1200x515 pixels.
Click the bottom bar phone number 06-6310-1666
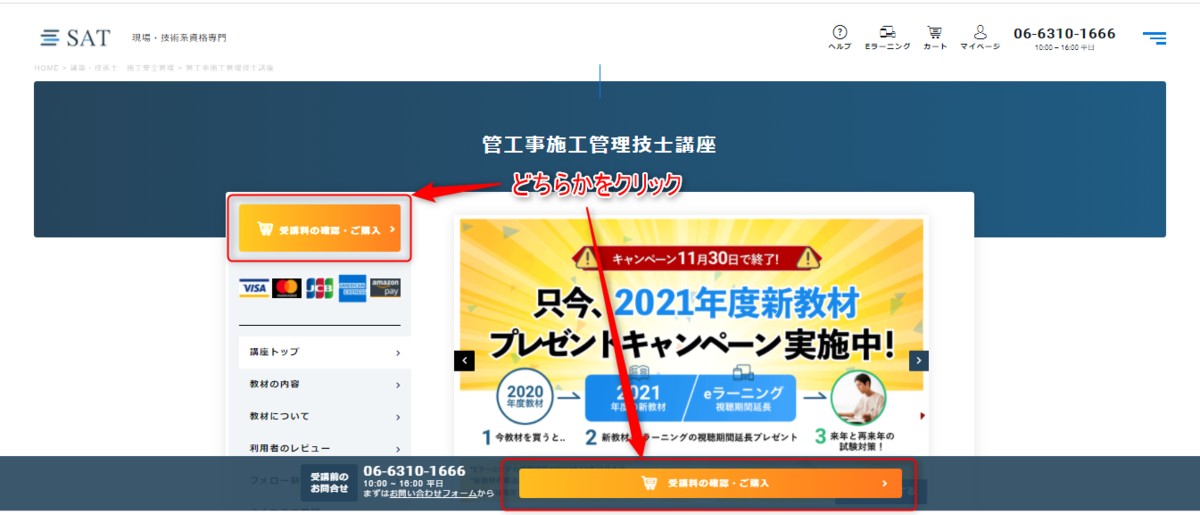[414, 470]
